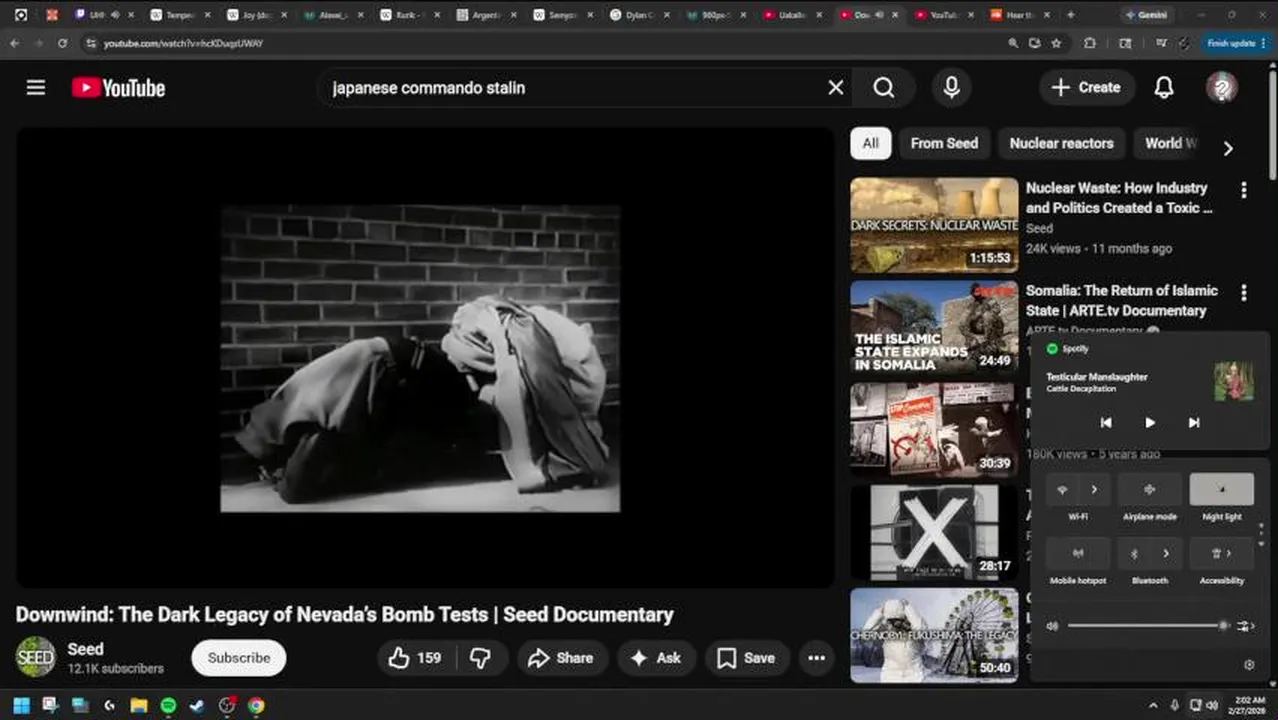Open the Create button

[1086, 88]
